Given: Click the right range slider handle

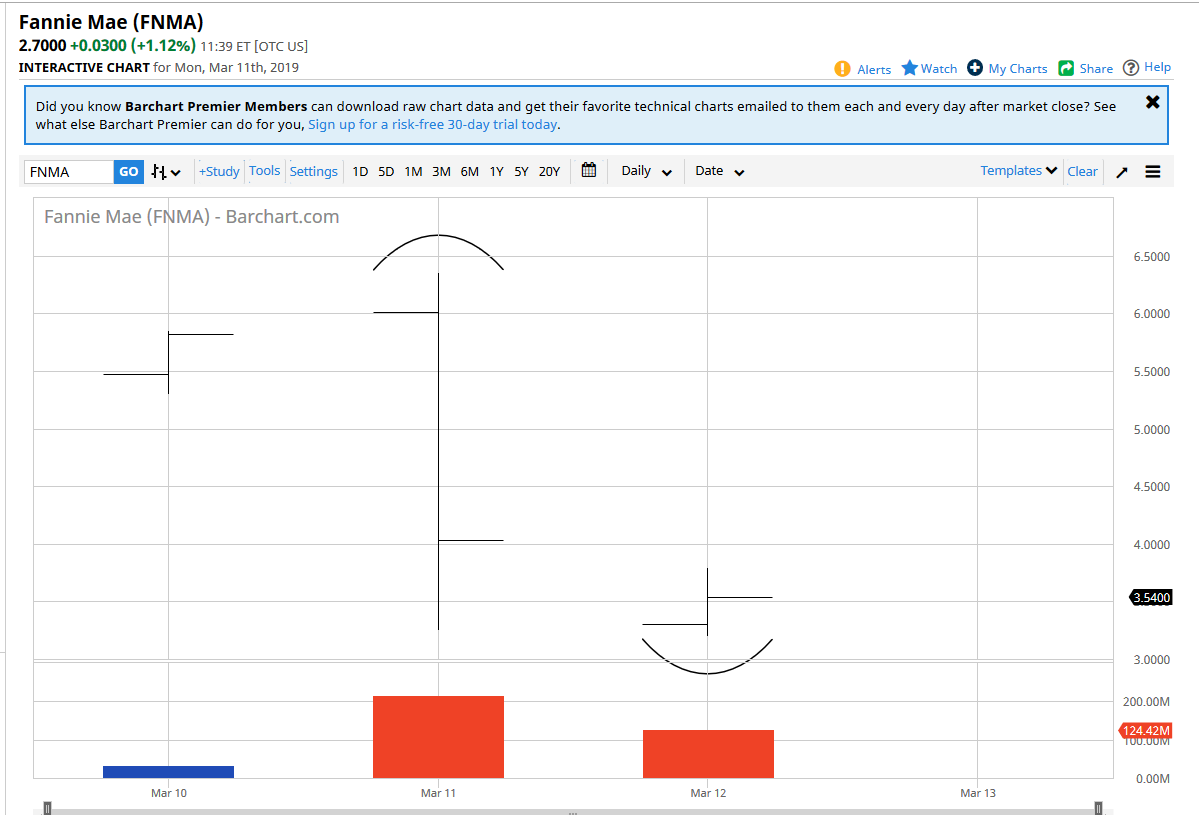Looking at the screenshot, I should click(1098, 808).
